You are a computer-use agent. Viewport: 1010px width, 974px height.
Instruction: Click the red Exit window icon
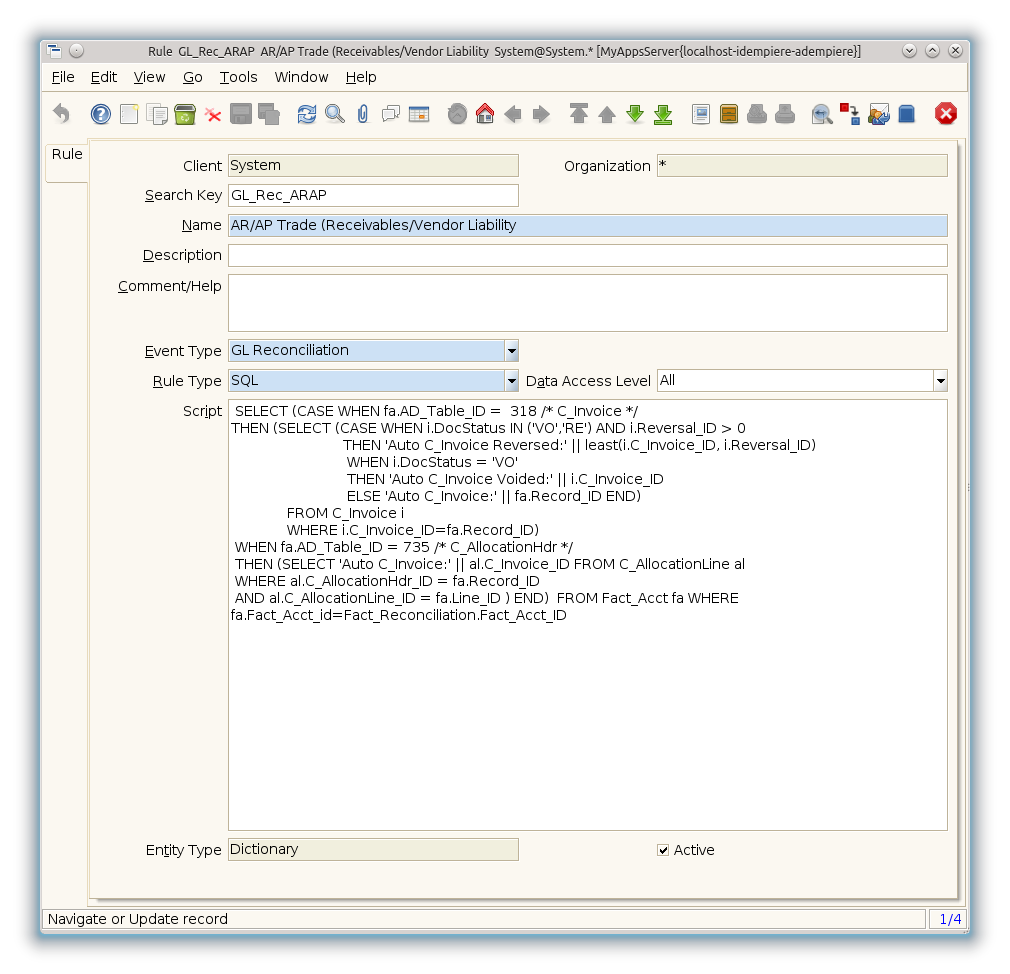coord(945,114)
